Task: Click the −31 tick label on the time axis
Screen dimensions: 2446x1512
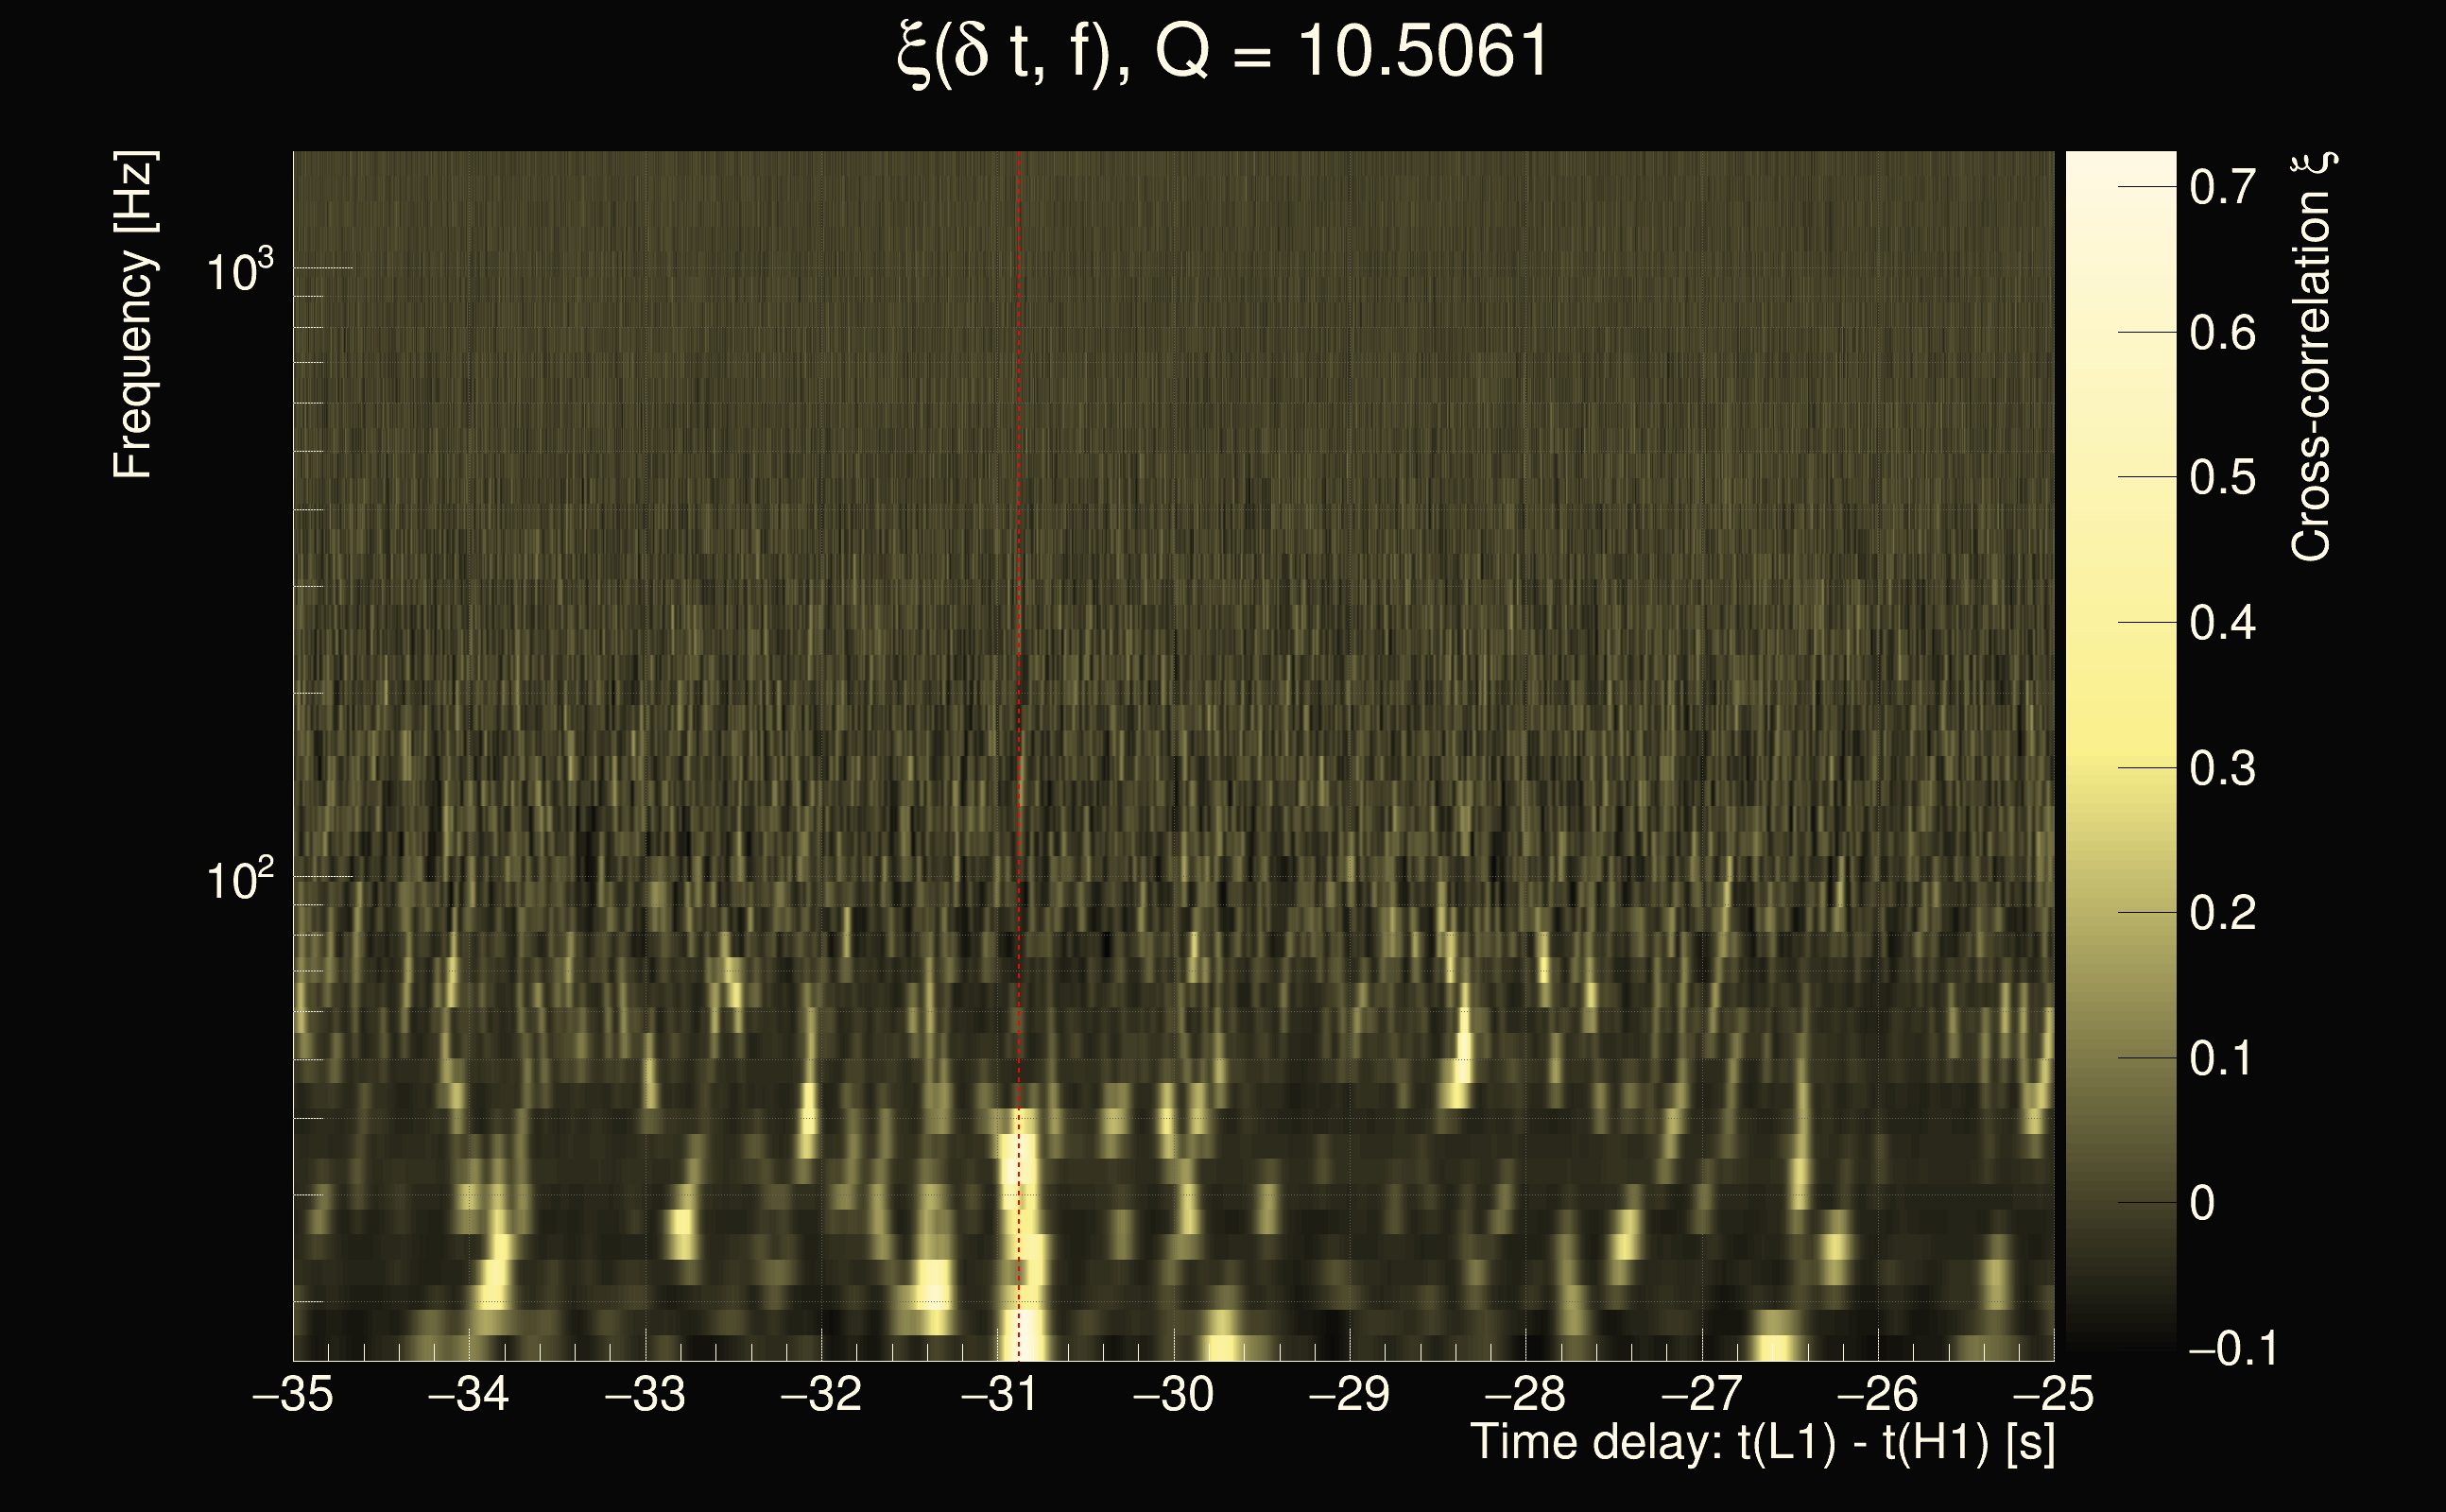Action: click(x=998, y=1394)
